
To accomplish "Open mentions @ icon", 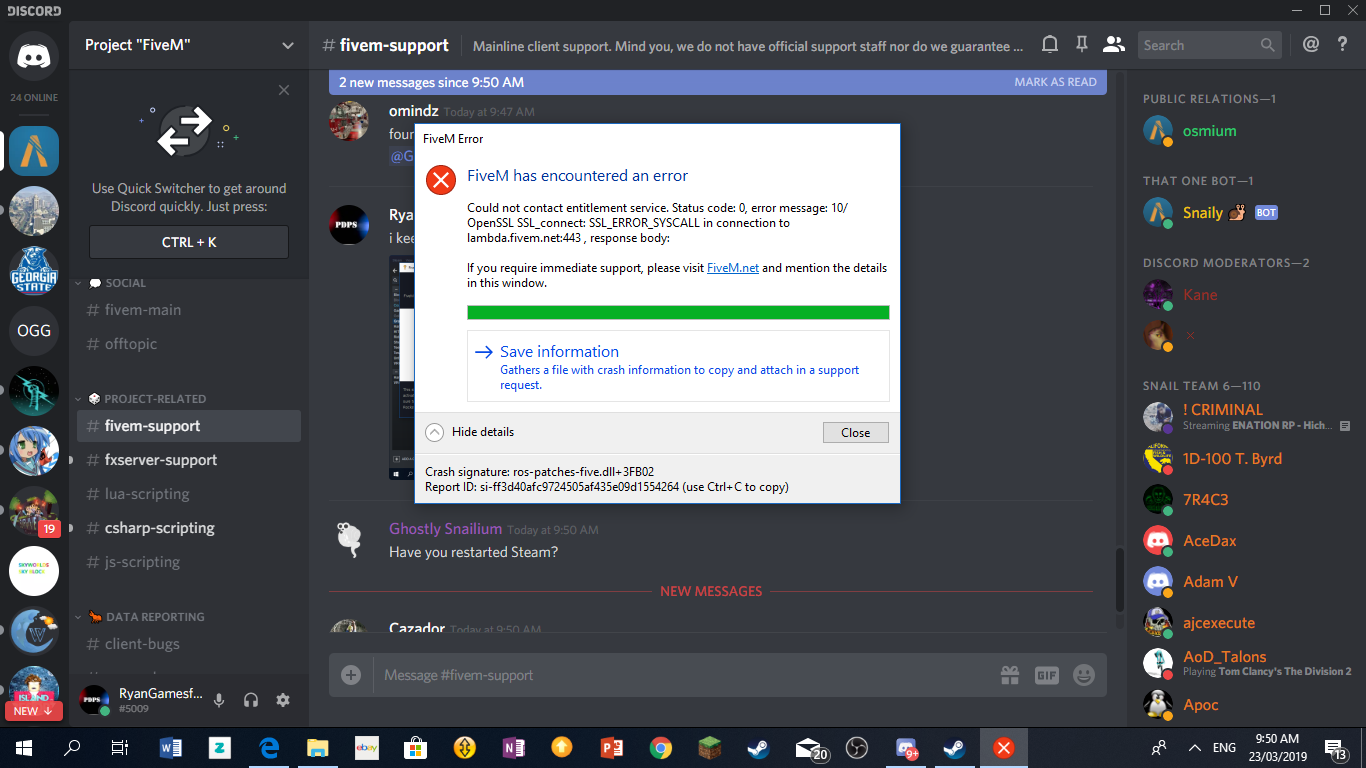I will (x=1311, y=44).
